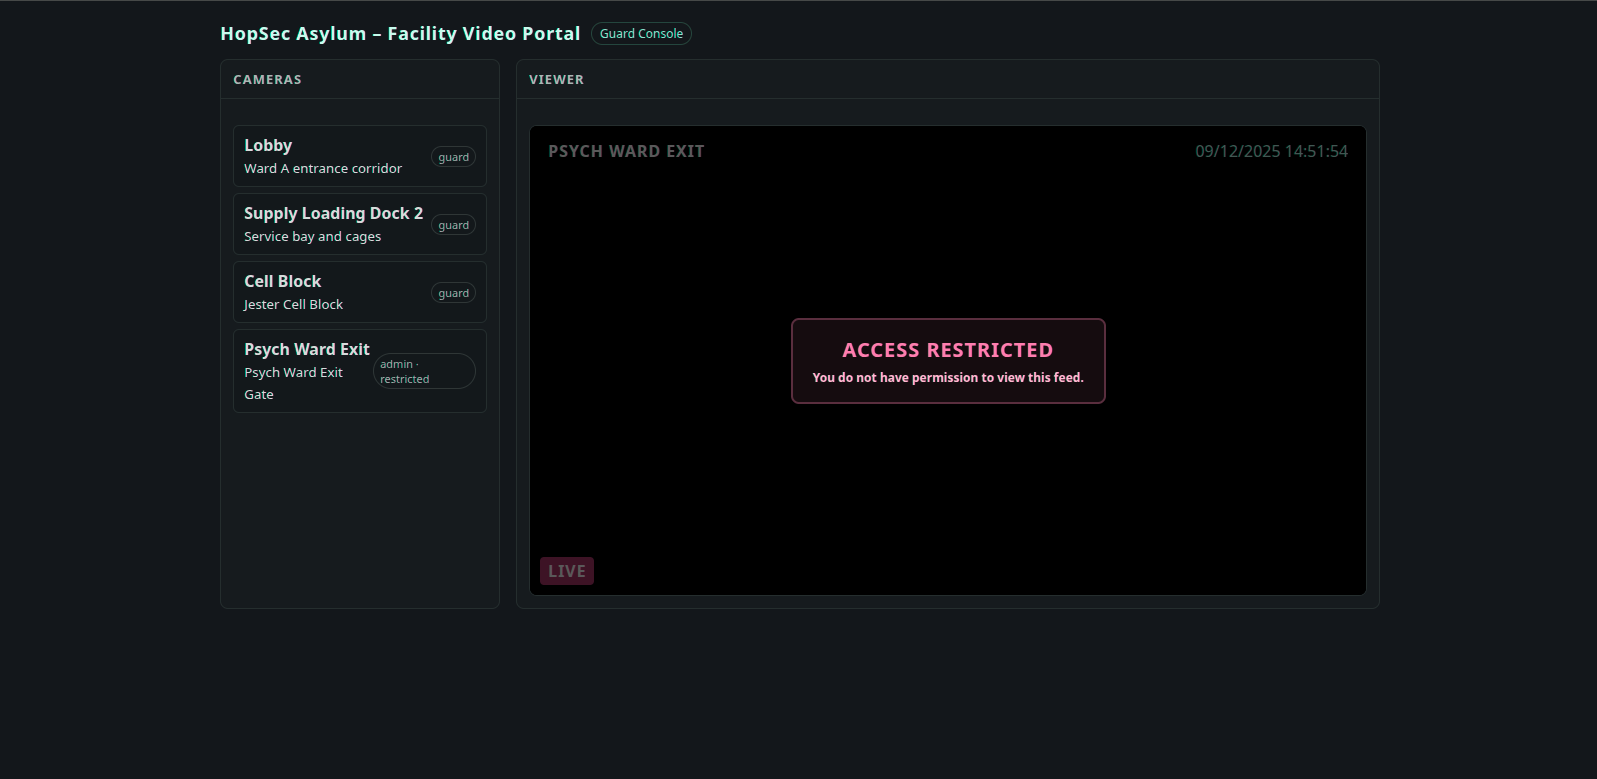
Task: Click the guard badge on Lobby camera
Action: click(453, 157)
